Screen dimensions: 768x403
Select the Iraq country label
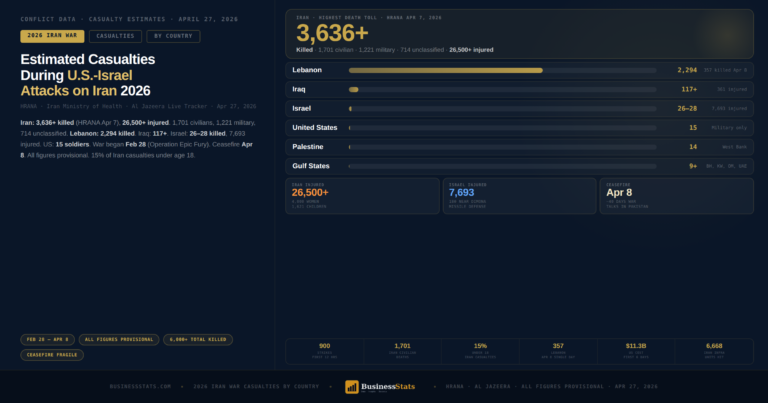coord(299,89)
